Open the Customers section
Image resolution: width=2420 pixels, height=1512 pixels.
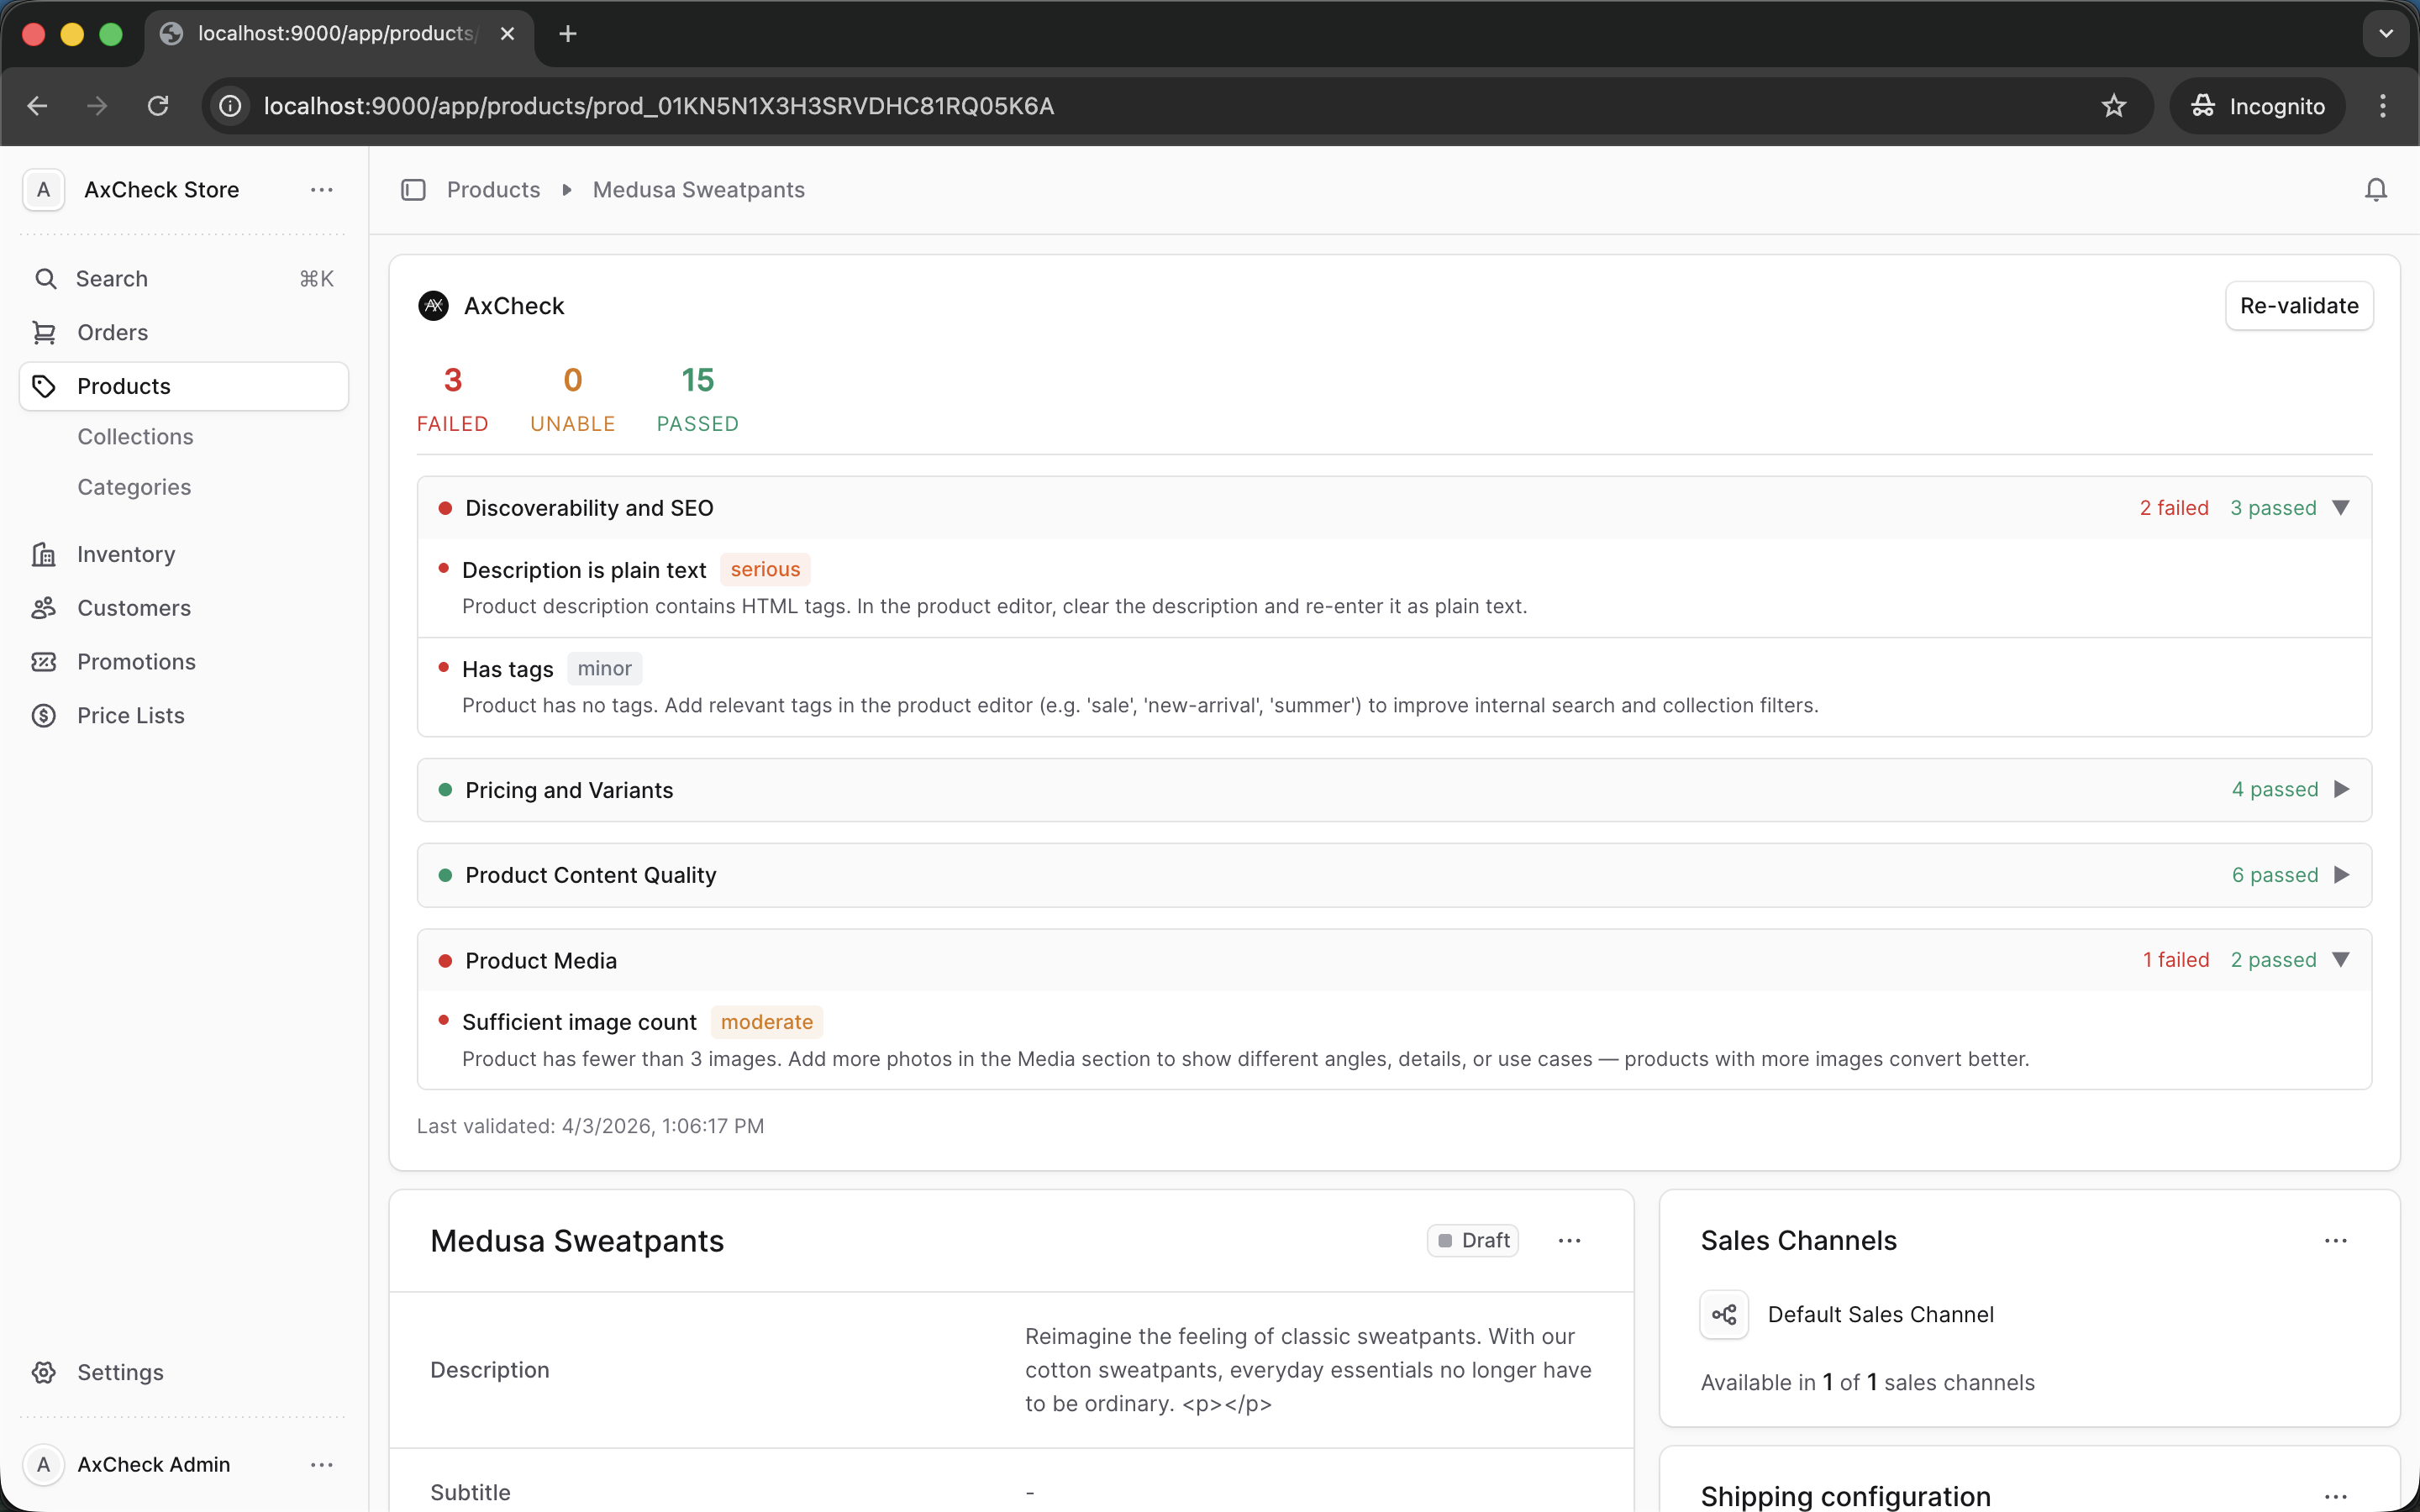(x=135, y=608)
